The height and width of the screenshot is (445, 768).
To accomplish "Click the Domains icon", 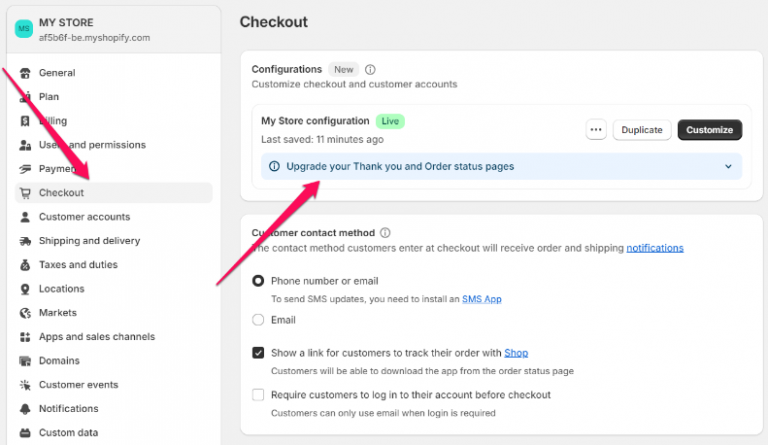I will (x=25, y=361).
